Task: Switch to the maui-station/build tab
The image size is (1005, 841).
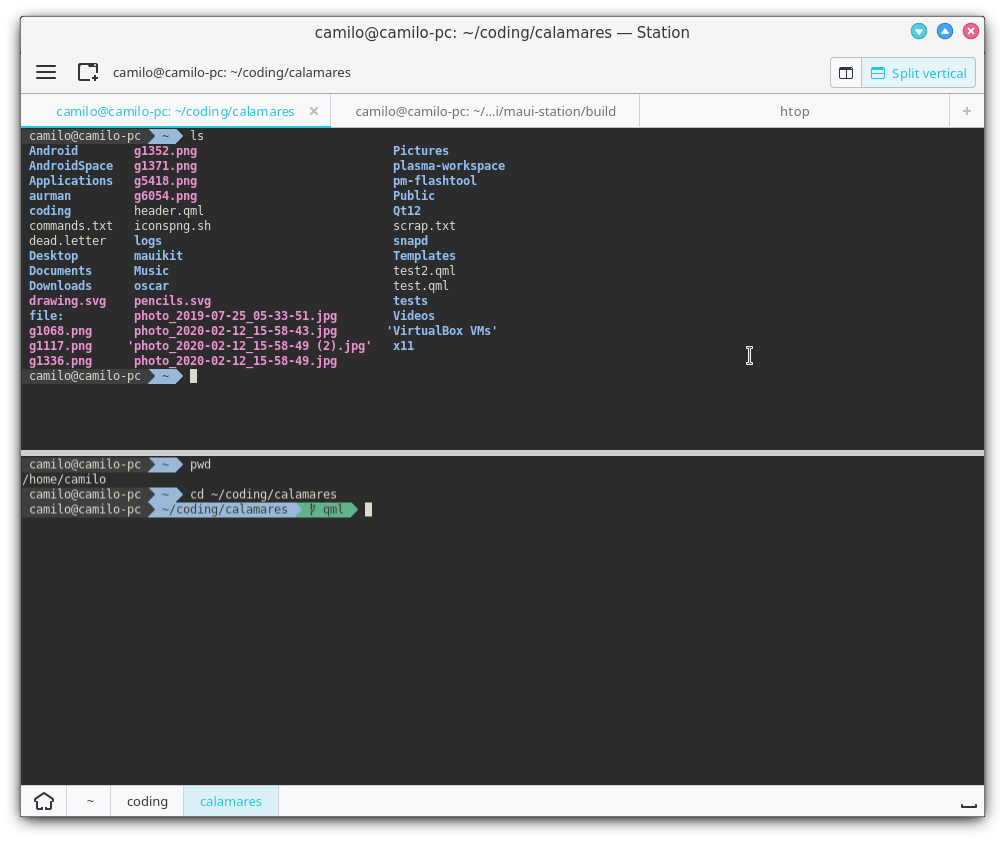Action: [485, 111]
